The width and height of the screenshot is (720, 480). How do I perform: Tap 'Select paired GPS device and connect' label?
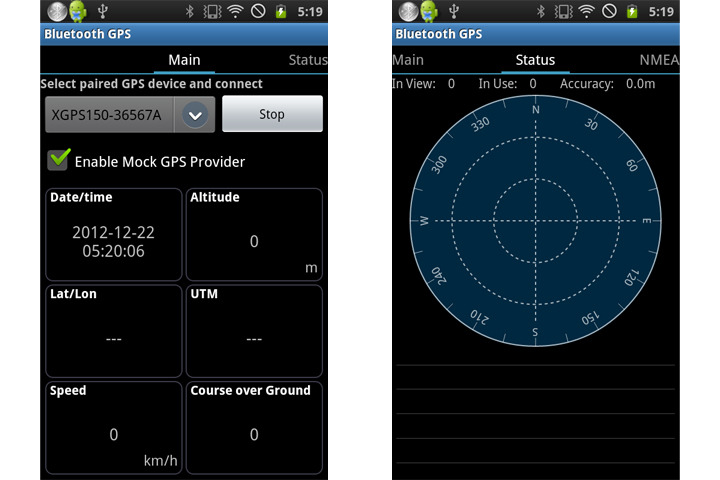tap(152, 84)
